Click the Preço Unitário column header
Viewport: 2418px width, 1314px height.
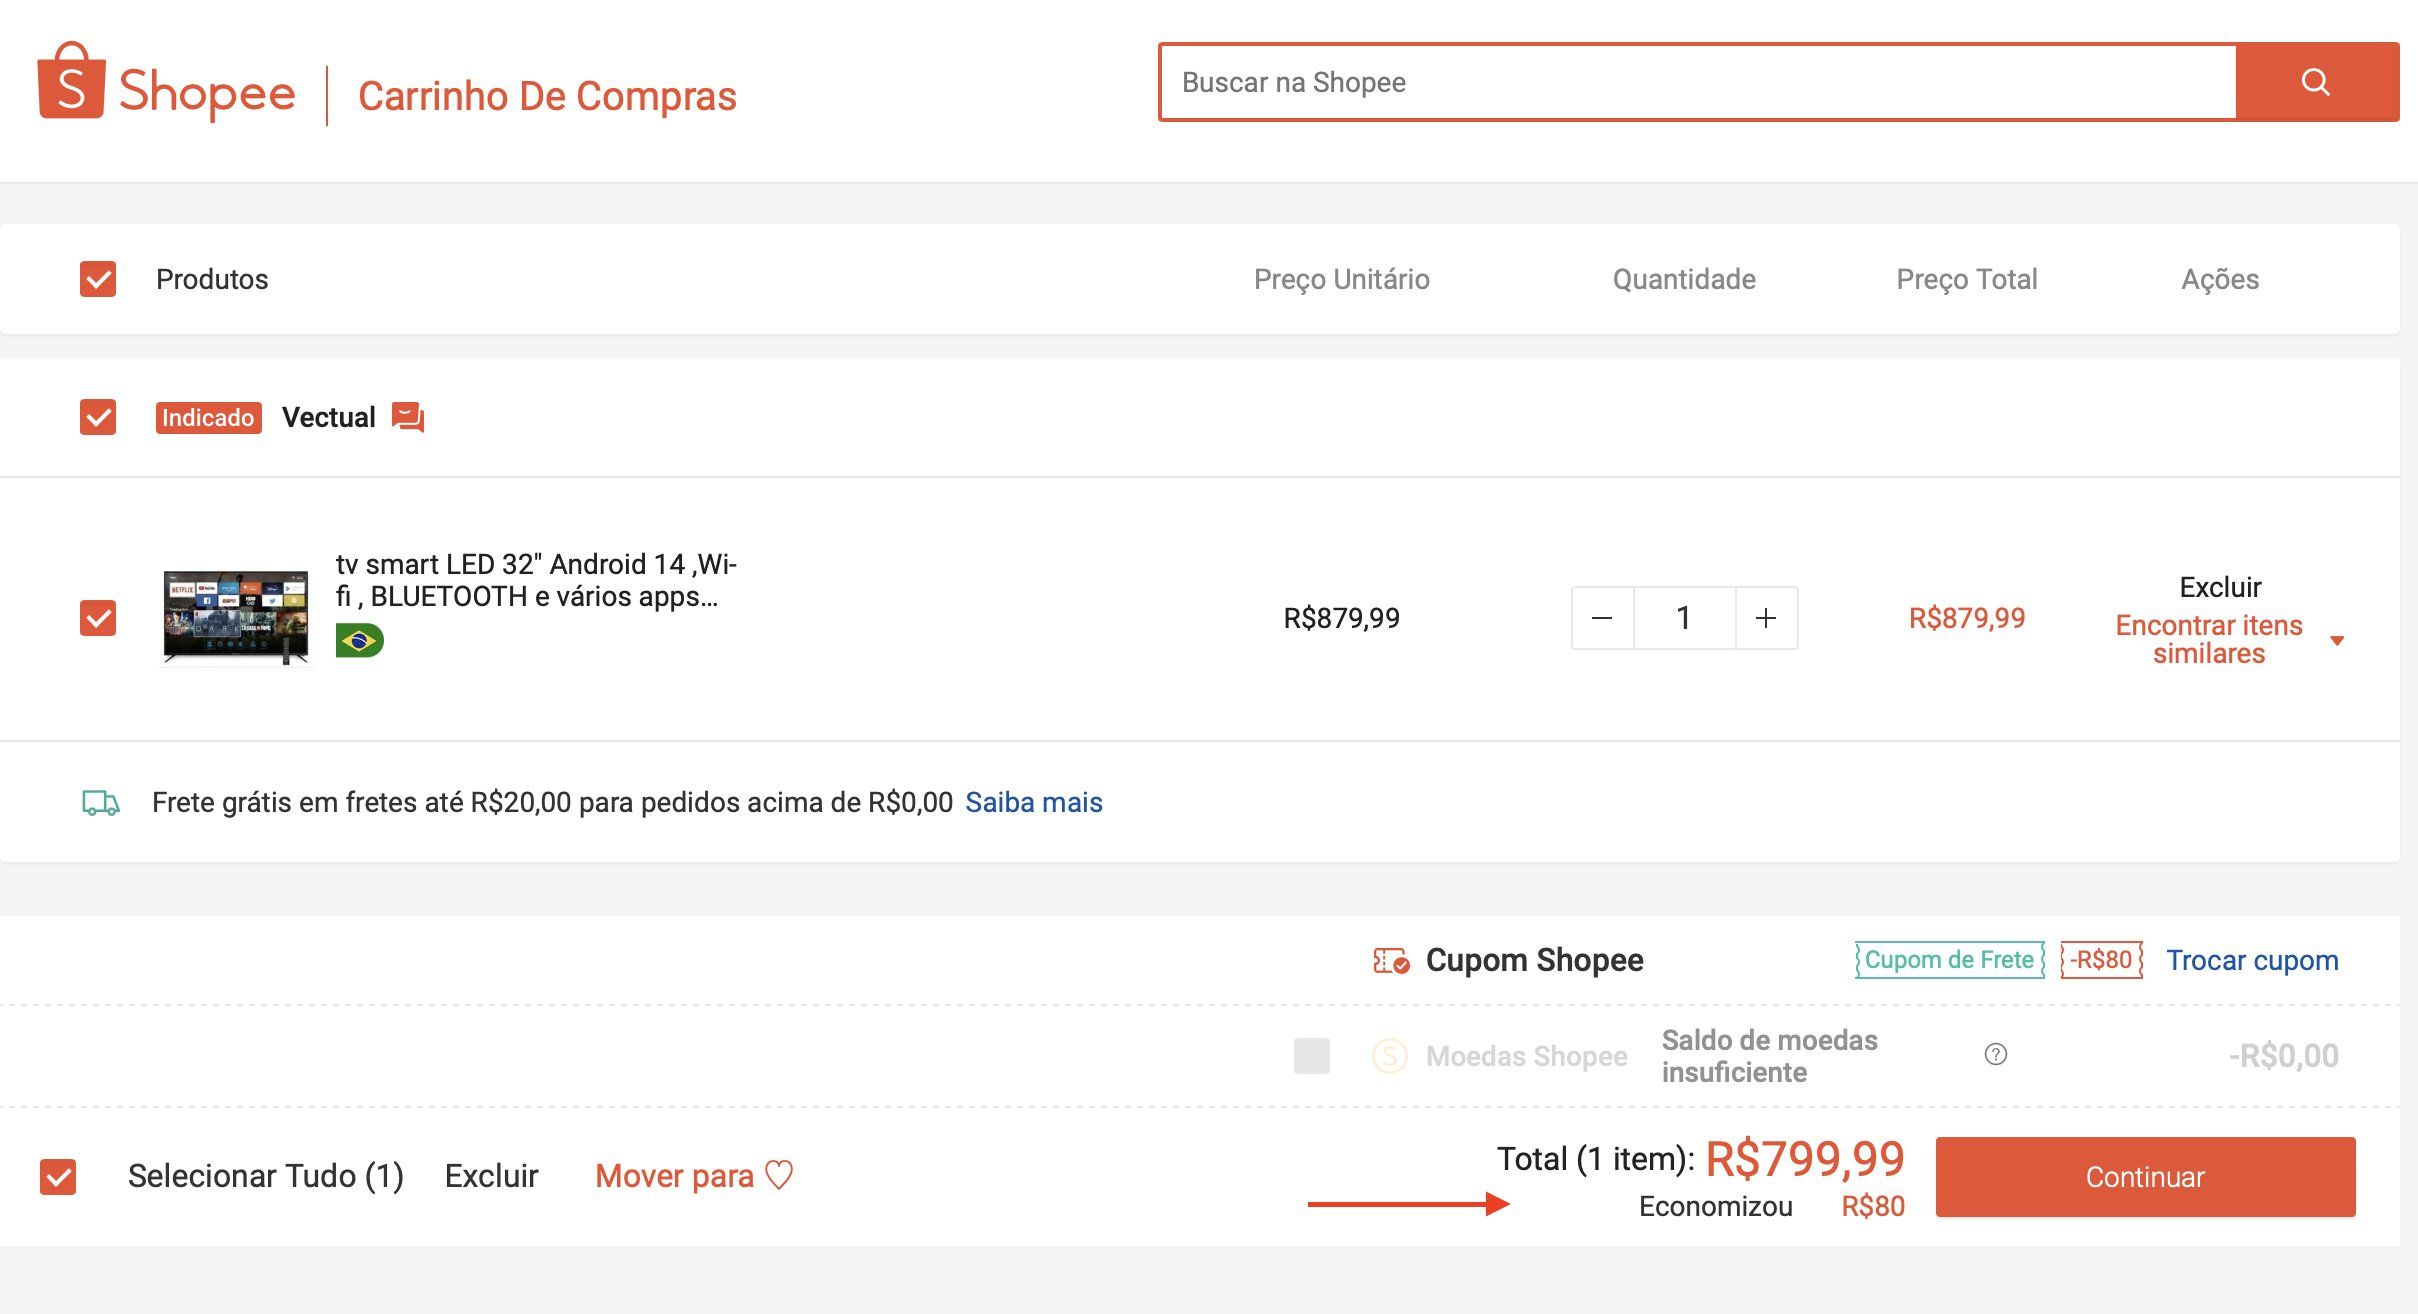pos(1341,279)
